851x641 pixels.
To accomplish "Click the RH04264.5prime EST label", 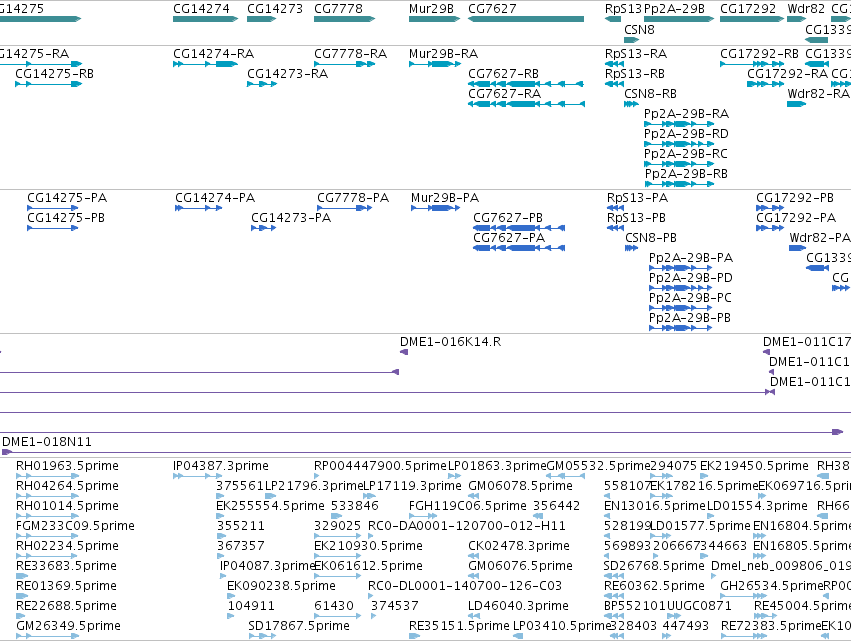I will [x=67, y=486].
